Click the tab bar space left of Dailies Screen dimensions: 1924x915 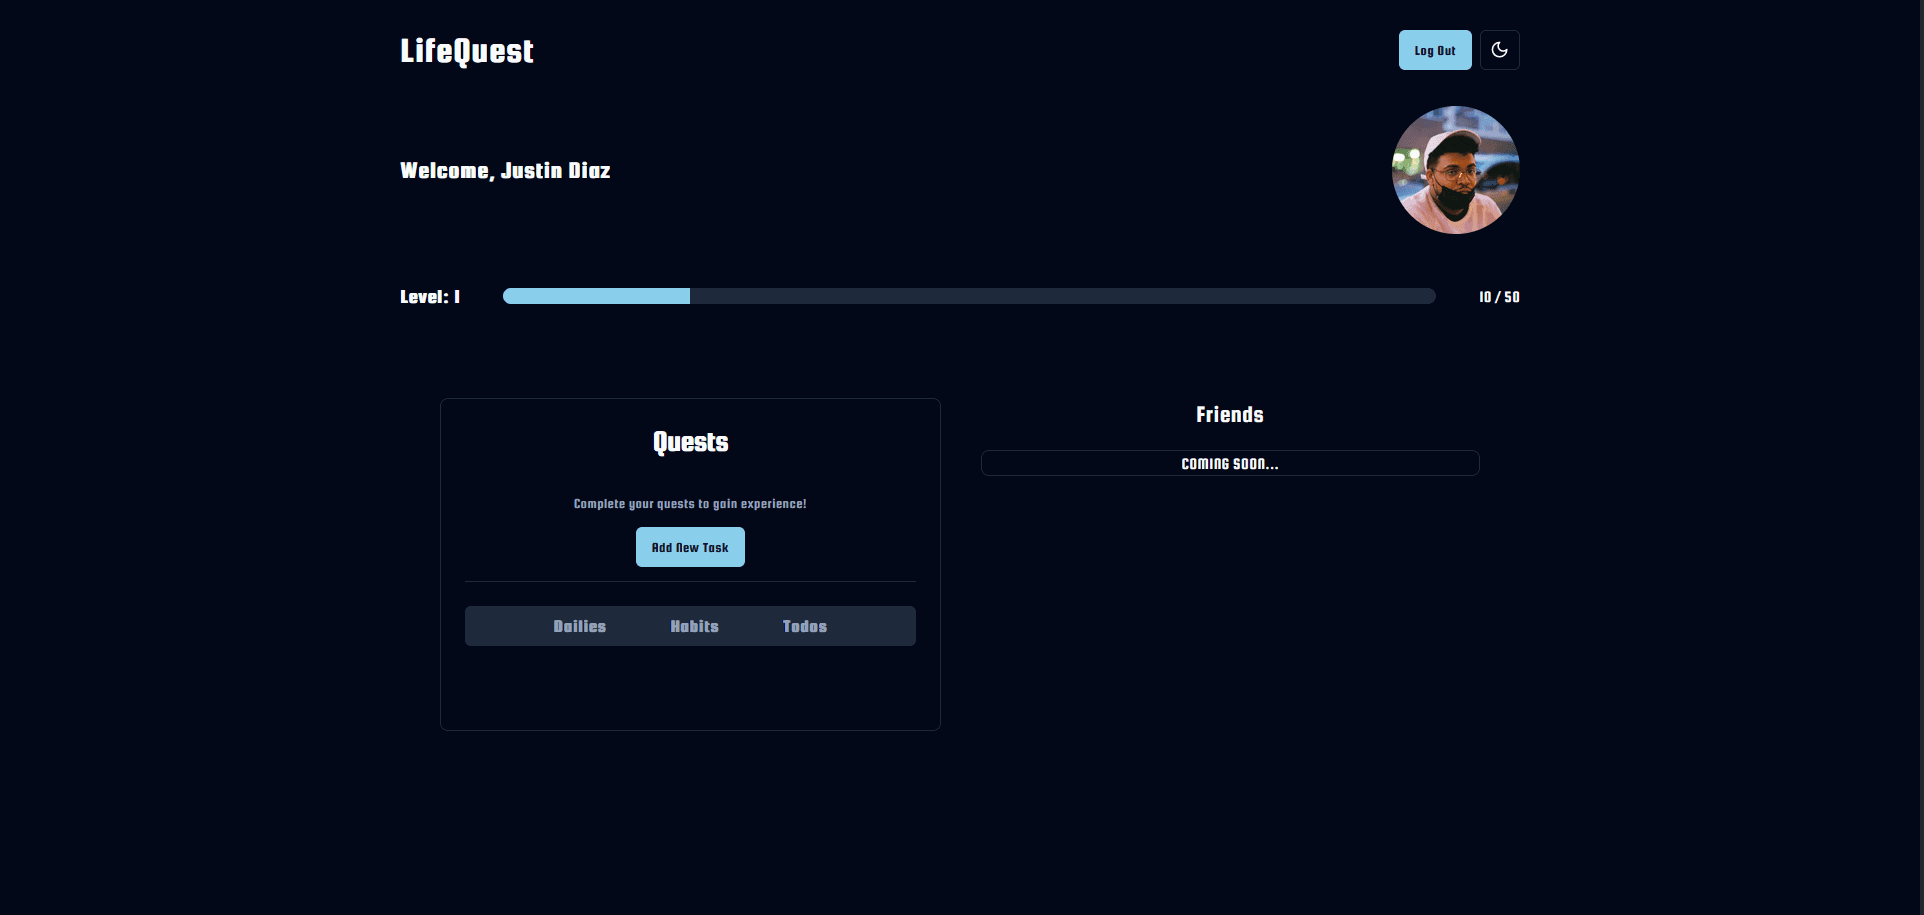pyautogui.click(x=505, y=626)
